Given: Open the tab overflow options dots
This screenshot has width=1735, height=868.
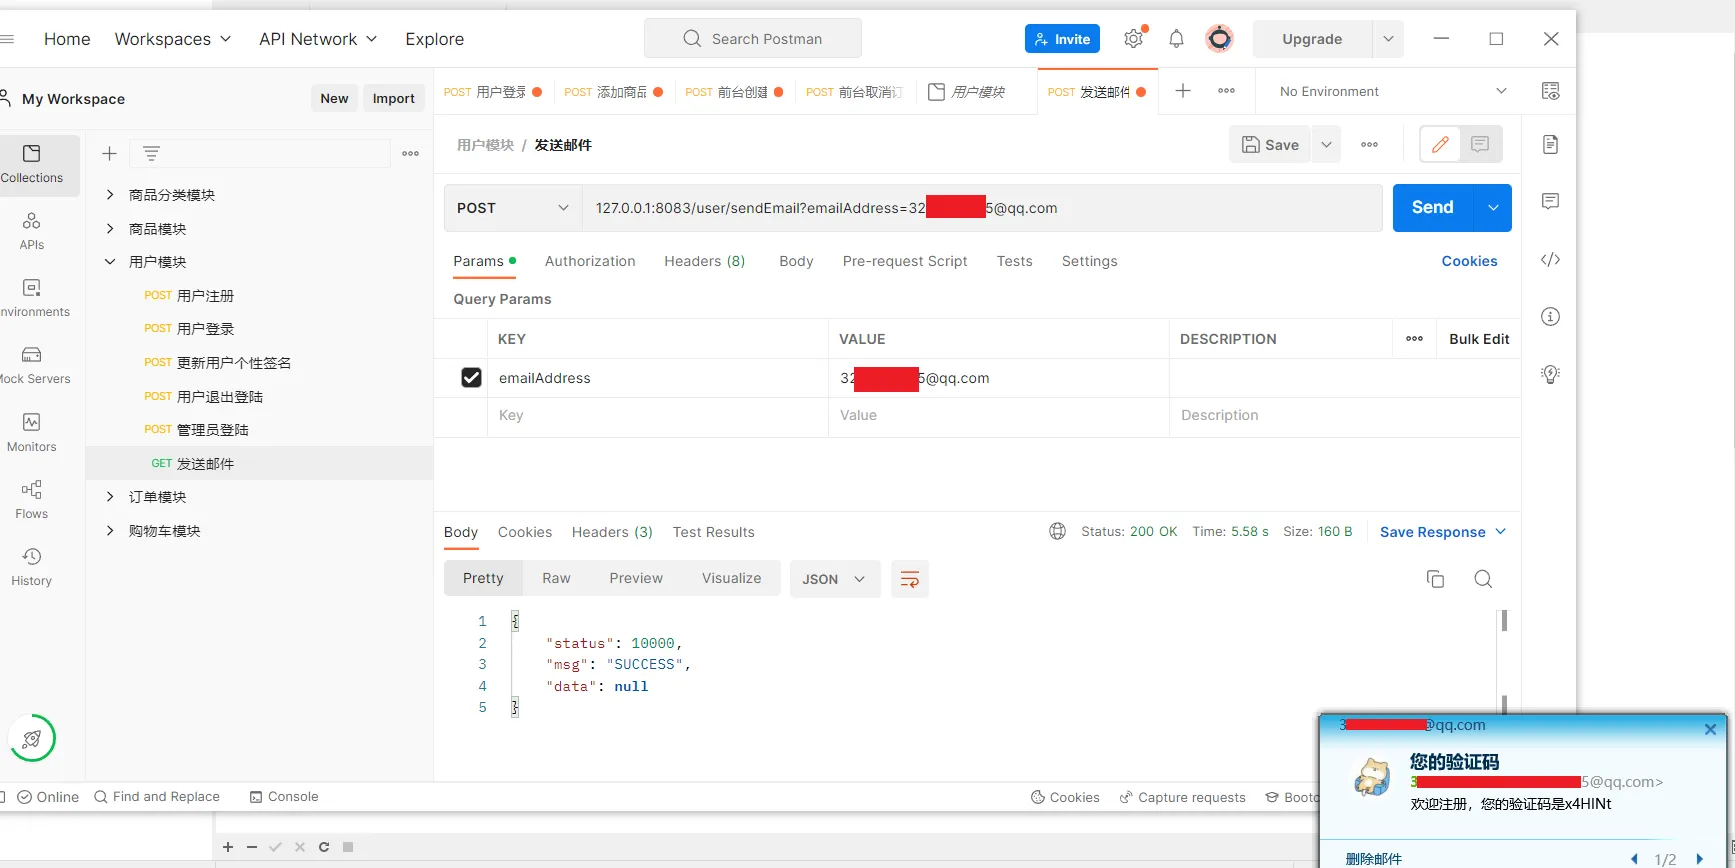Looking at the screenshot, I should coord(1226,91).
